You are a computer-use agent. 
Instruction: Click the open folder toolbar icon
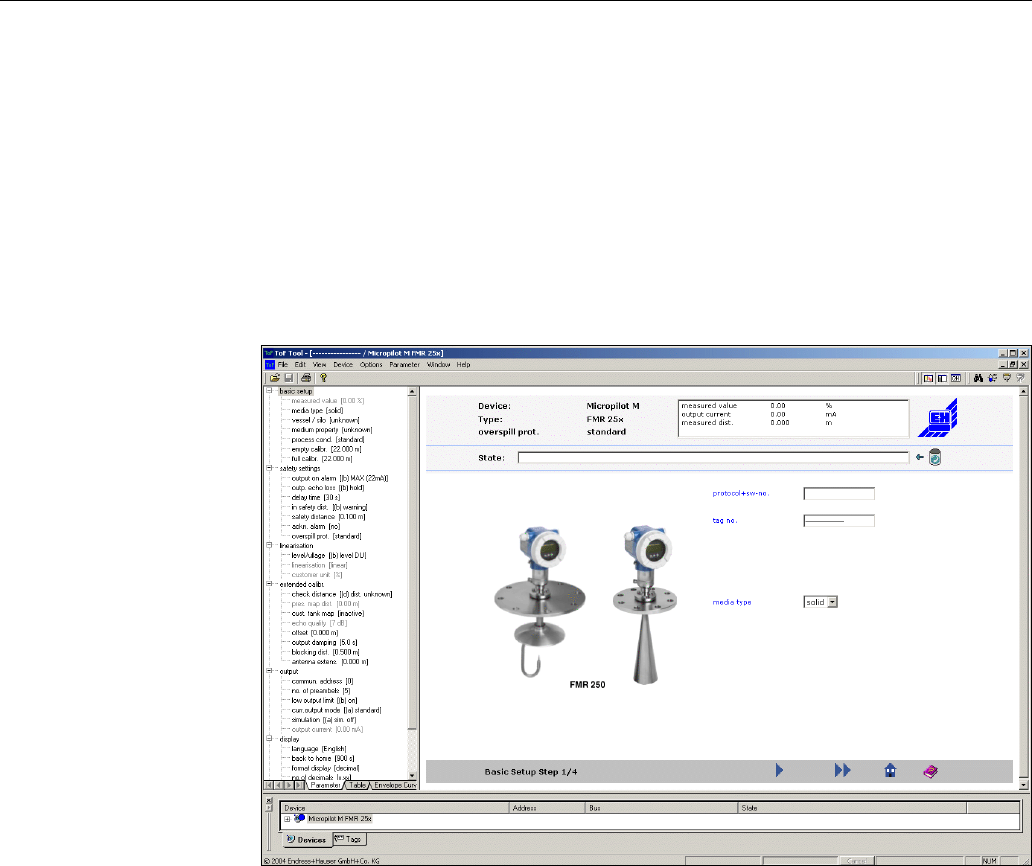(x=274, y=378)
